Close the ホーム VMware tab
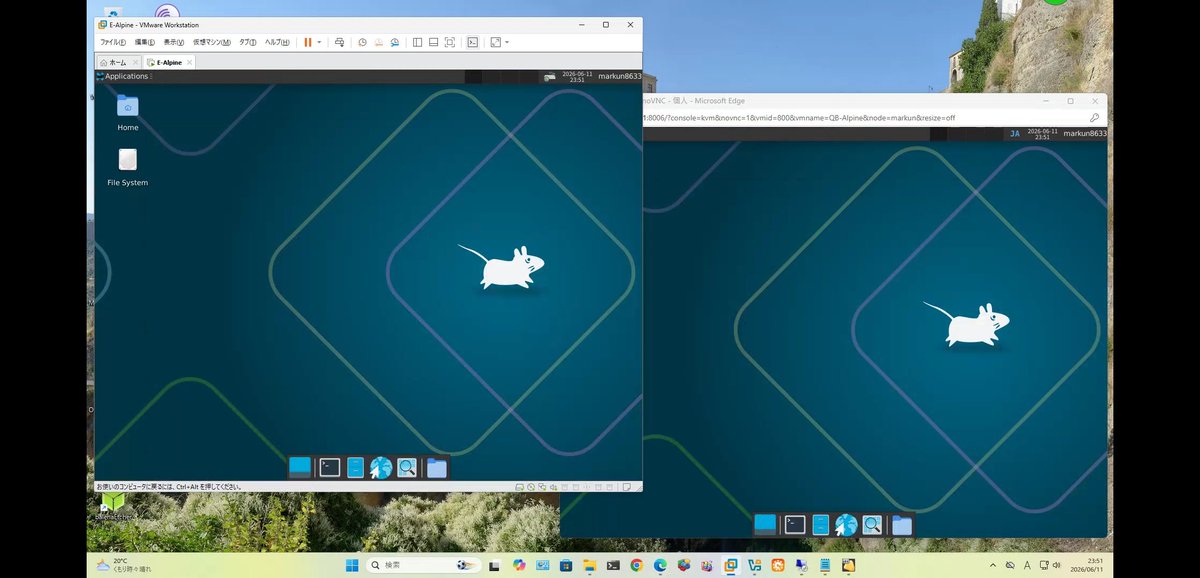This screenshot has height=578, width=1200. coord(135,62)
